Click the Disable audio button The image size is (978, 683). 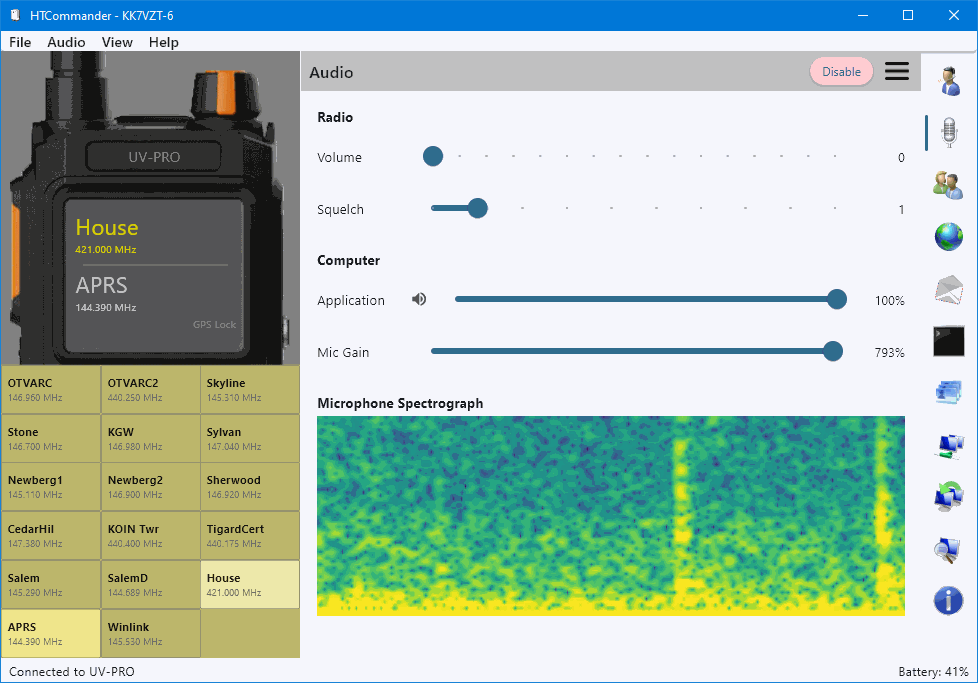tap(841, 72)
